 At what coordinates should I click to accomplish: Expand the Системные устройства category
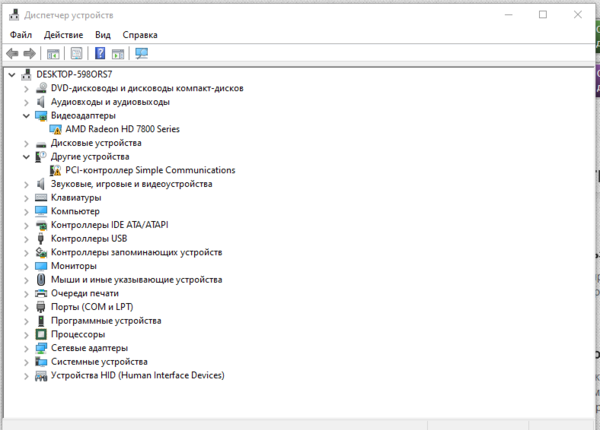click(x=26, y=362)
